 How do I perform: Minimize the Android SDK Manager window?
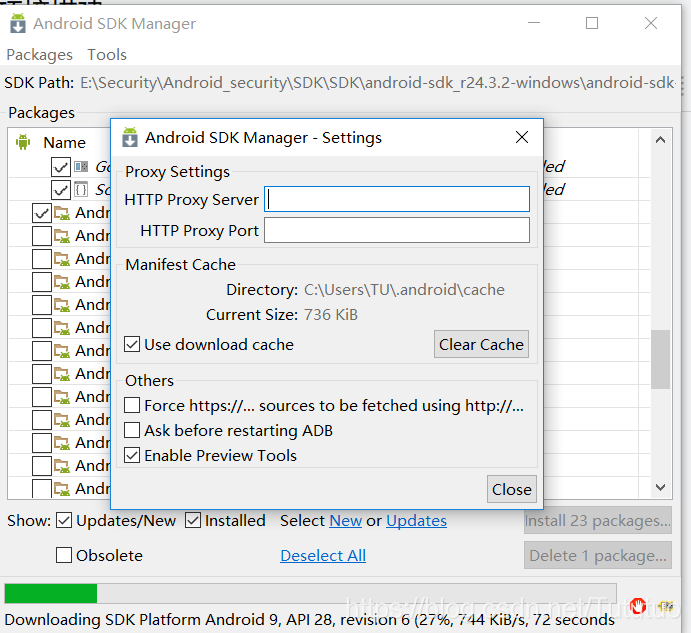coord(534,23)
